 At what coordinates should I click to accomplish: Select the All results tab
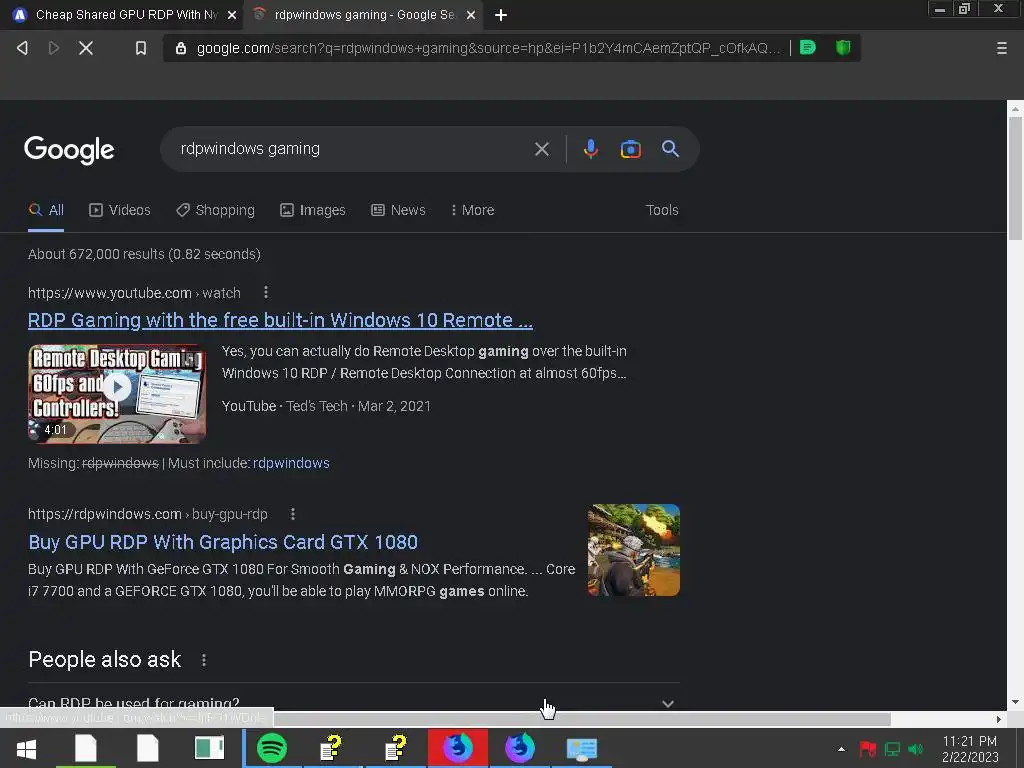click(x=46, y=210)
